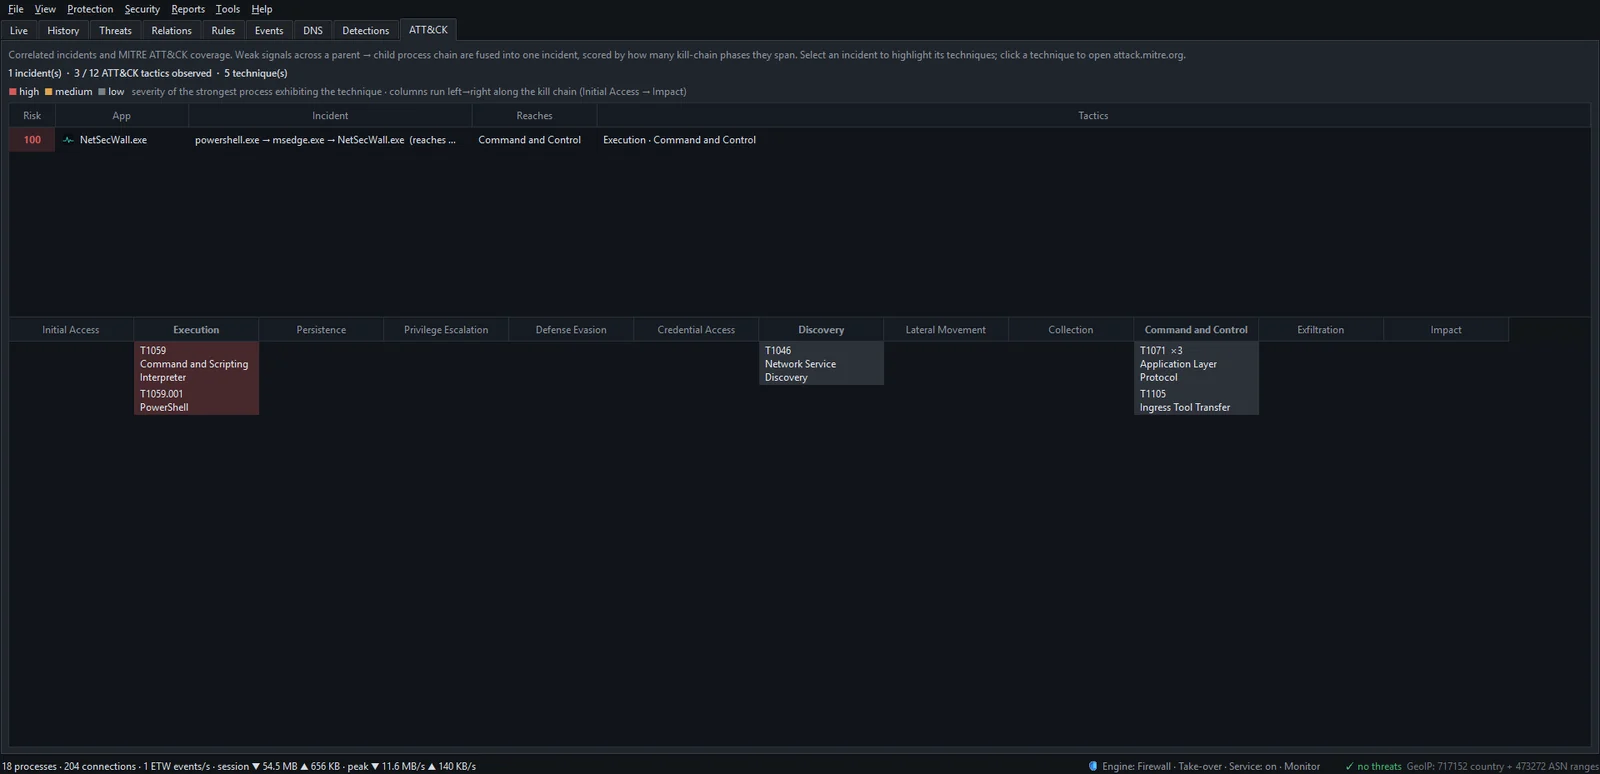Screen dimensions: 1600x774
Task: Open the Reports menu
Action: [x=188, y=9]
